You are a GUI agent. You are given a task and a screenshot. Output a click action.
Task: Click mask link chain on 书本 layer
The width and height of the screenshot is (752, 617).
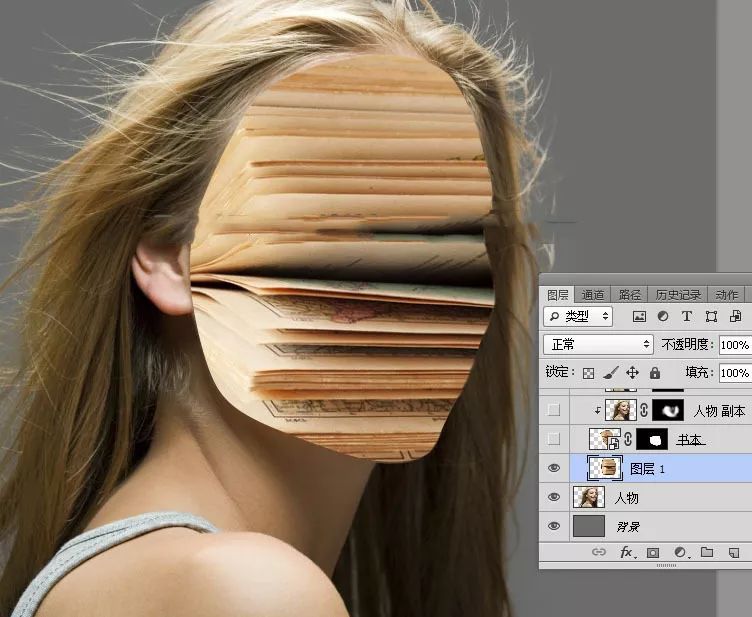[x=628, y=439]
